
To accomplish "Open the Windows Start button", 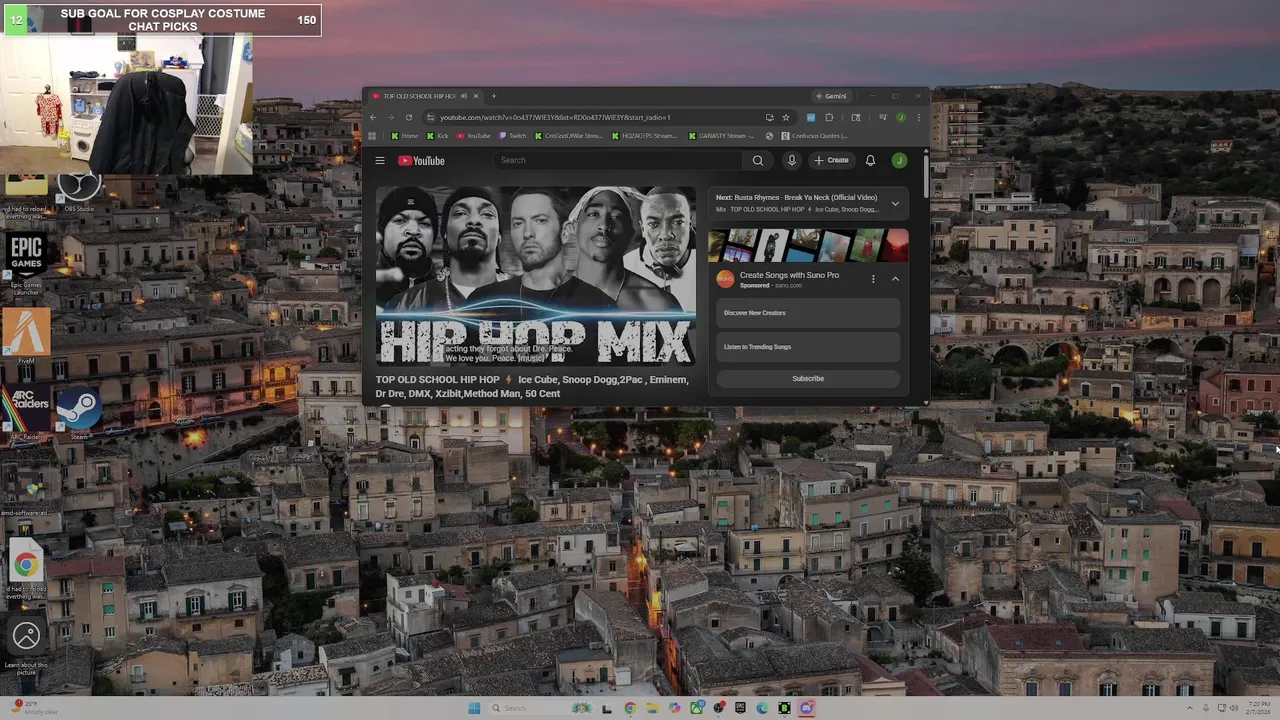I will [x=474, y=708].
